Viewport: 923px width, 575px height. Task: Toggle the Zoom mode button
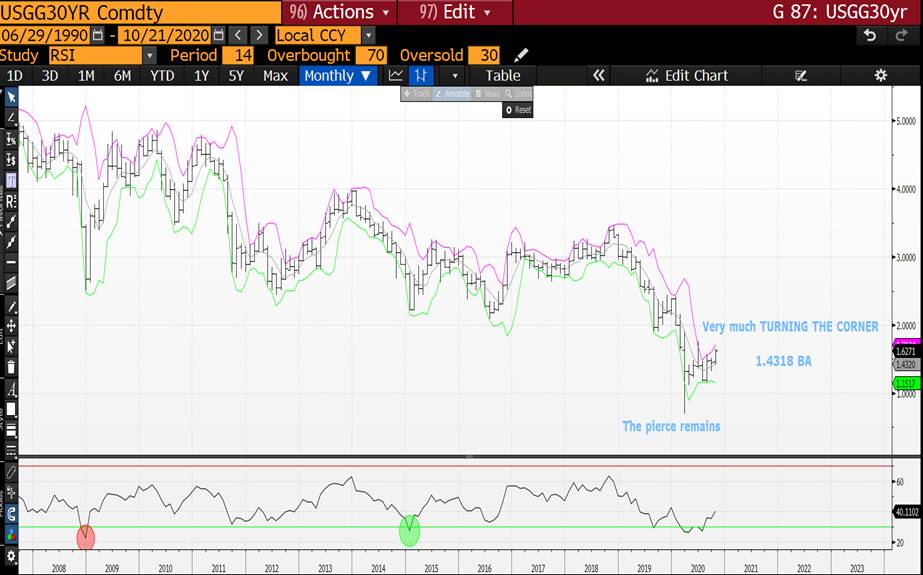pyautogui.click(x=518, y=94)
